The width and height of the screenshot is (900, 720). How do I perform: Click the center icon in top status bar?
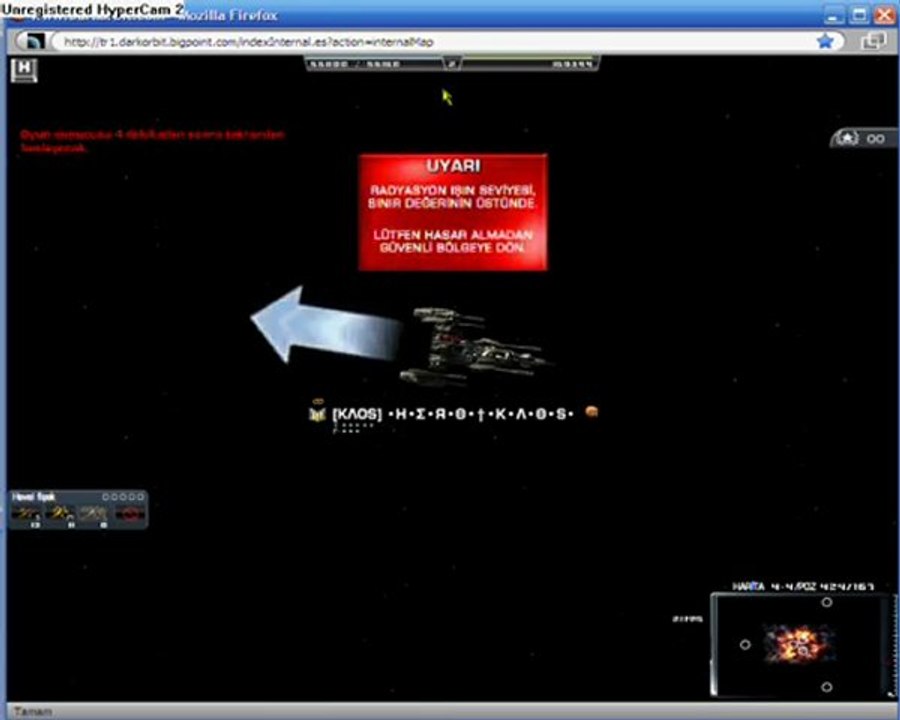pos(452,64)
